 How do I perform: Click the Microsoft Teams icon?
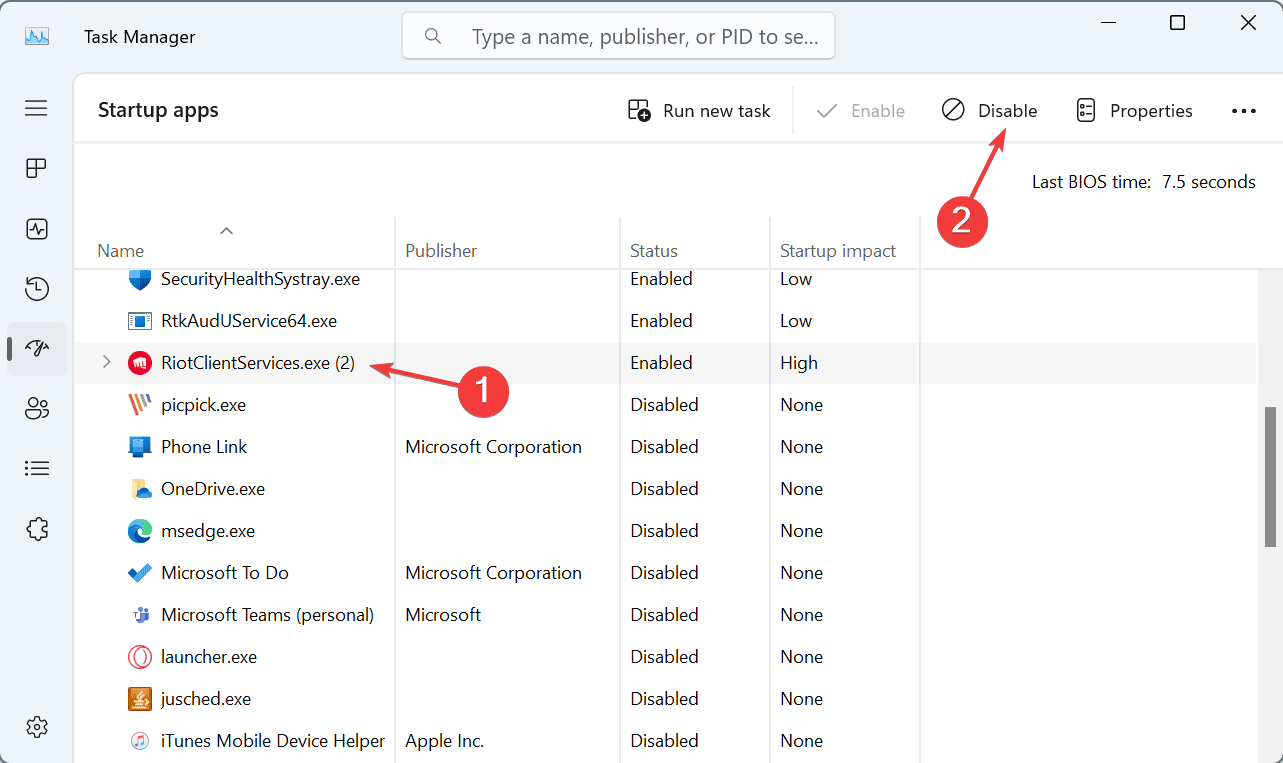click(x=140, y=615)
